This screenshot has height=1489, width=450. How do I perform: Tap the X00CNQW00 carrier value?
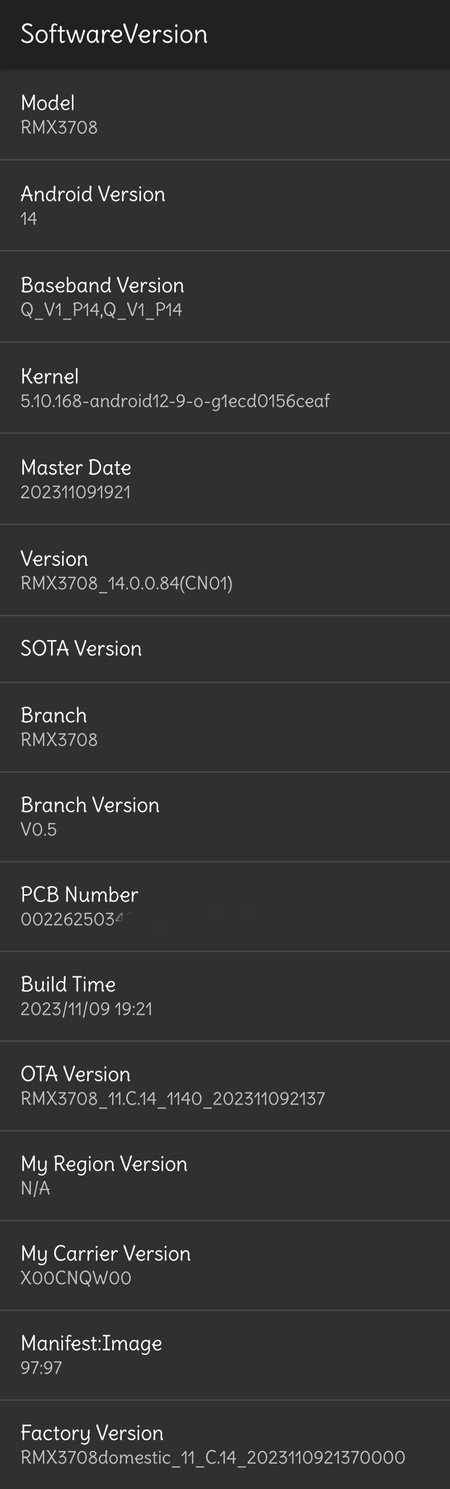(76, 1278)
